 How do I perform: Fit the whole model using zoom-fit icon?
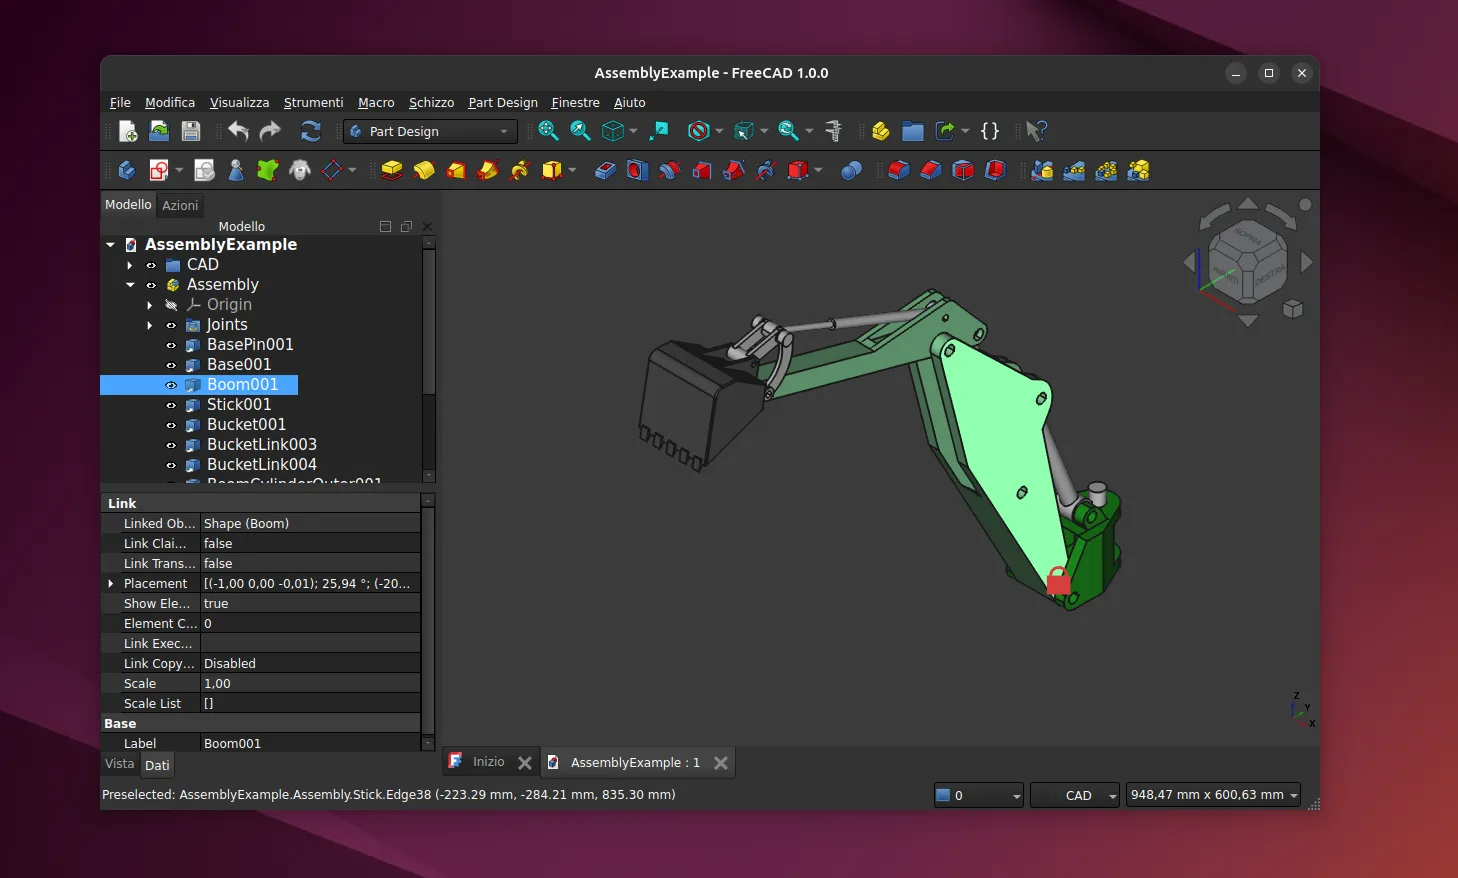tap(548, 131)
